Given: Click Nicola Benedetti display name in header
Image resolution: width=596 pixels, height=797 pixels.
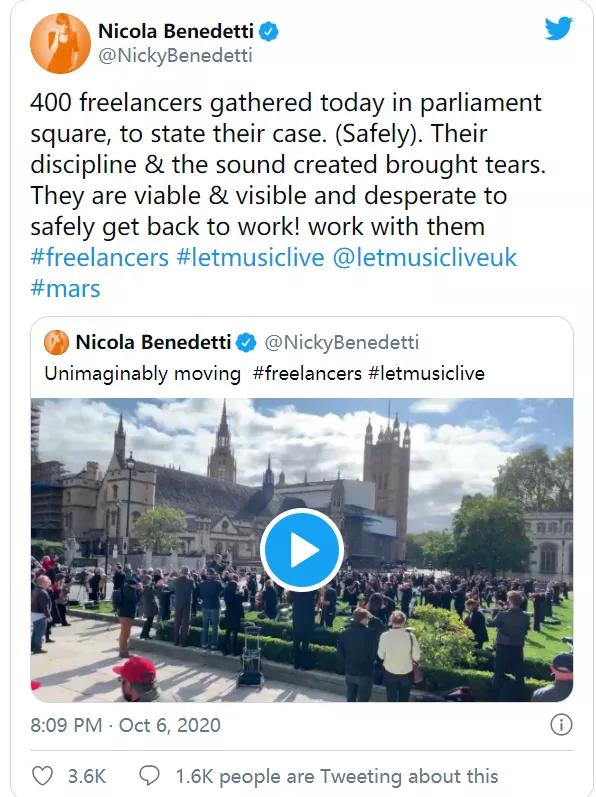Looking at the screenshot, I should click(176, 31).
